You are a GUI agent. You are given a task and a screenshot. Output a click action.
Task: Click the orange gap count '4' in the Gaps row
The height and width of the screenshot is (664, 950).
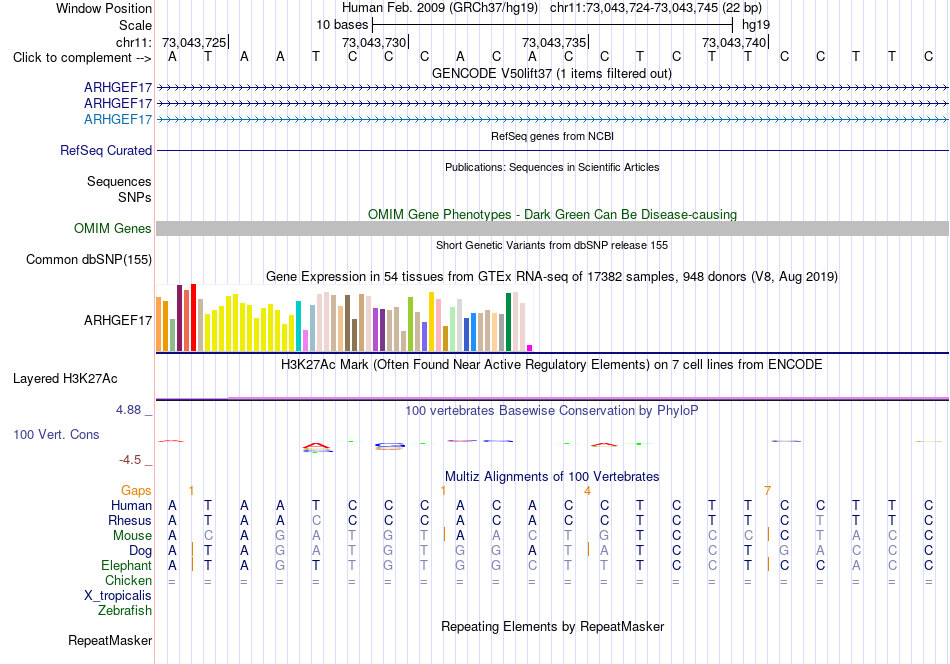tap(587, 490)
